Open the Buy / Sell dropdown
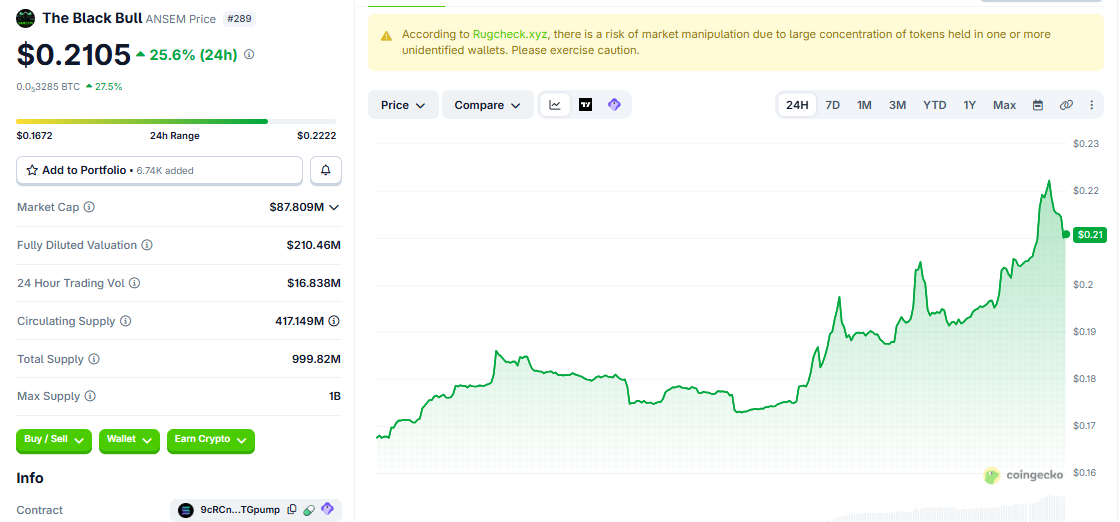Screen dimensions: 1120x522 (54, 441)
